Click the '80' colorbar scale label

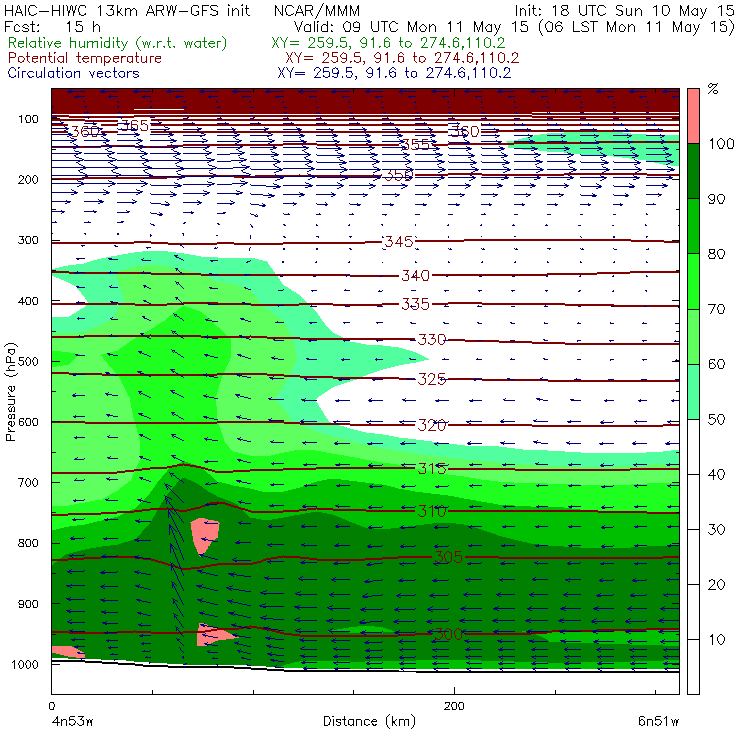(717, 254)
